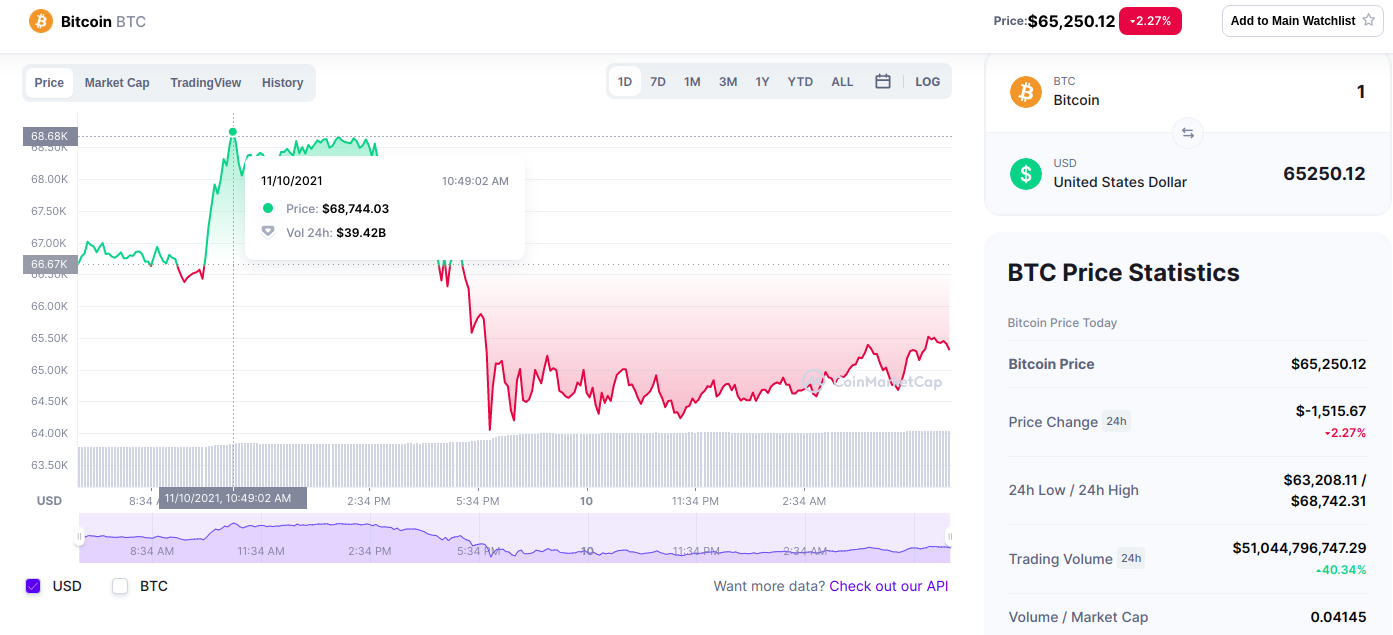Click the USD amount field showing 65250.12
Image resolution: width=1393 pixels, height=635 pixels.
(1324, 174)
